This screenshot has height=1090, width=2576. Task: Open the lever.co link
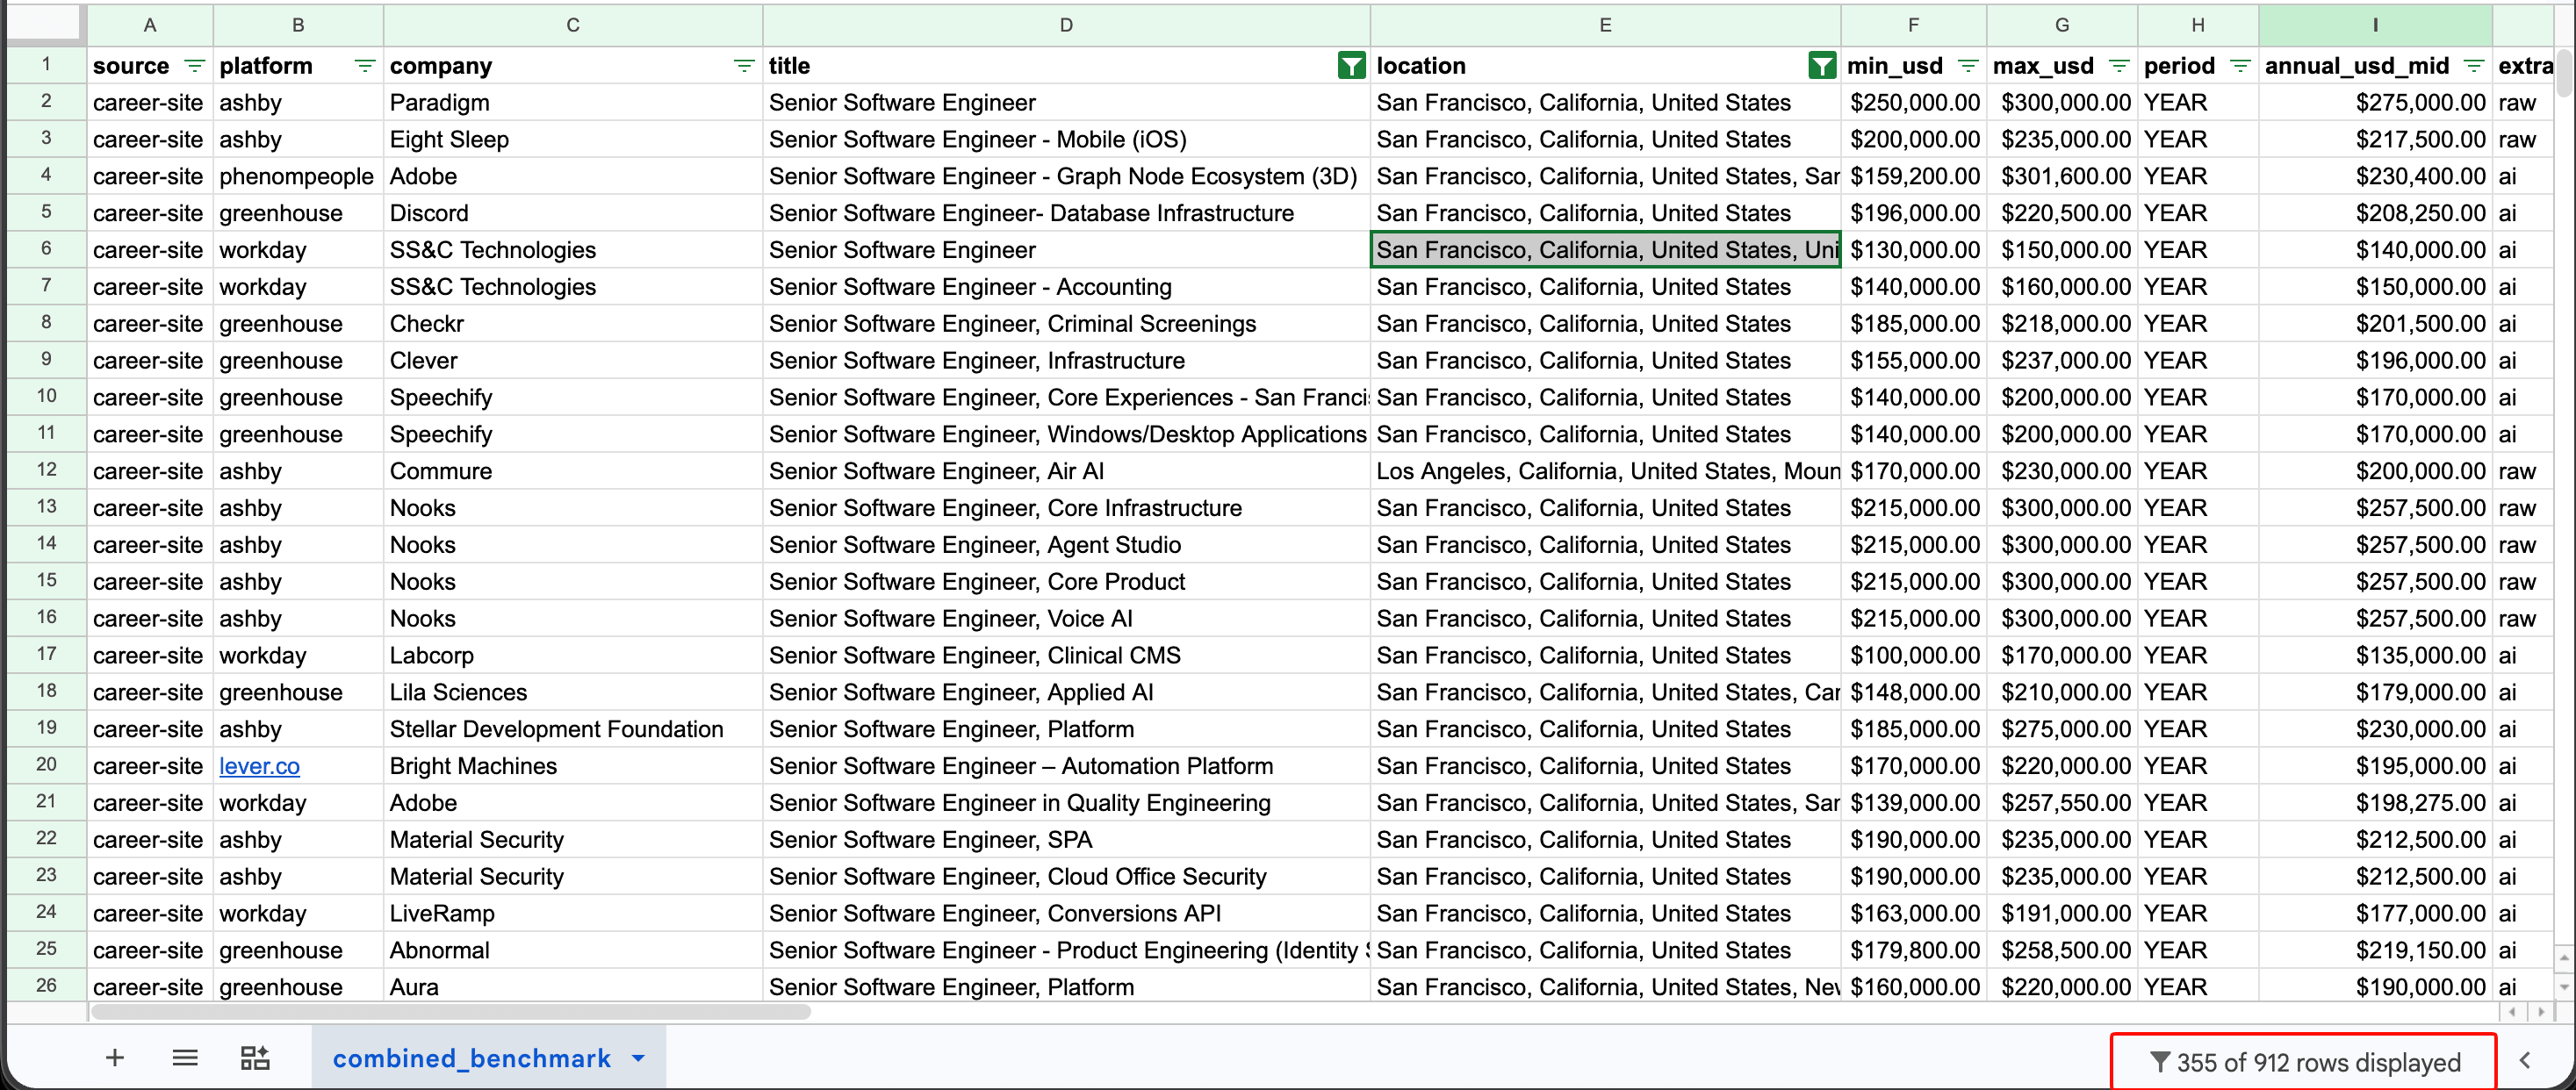259,766
